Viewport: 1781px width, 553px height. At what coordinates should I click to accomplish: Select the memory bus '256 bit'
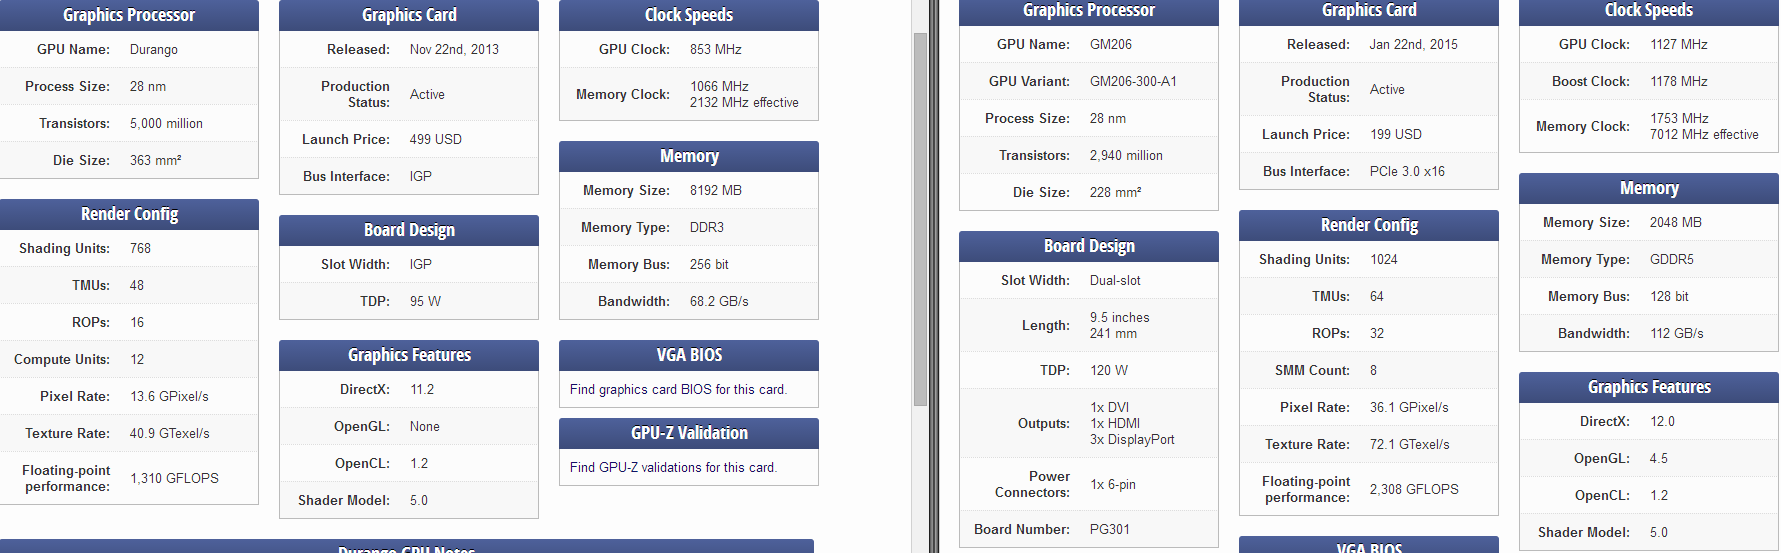click(709, 264)
